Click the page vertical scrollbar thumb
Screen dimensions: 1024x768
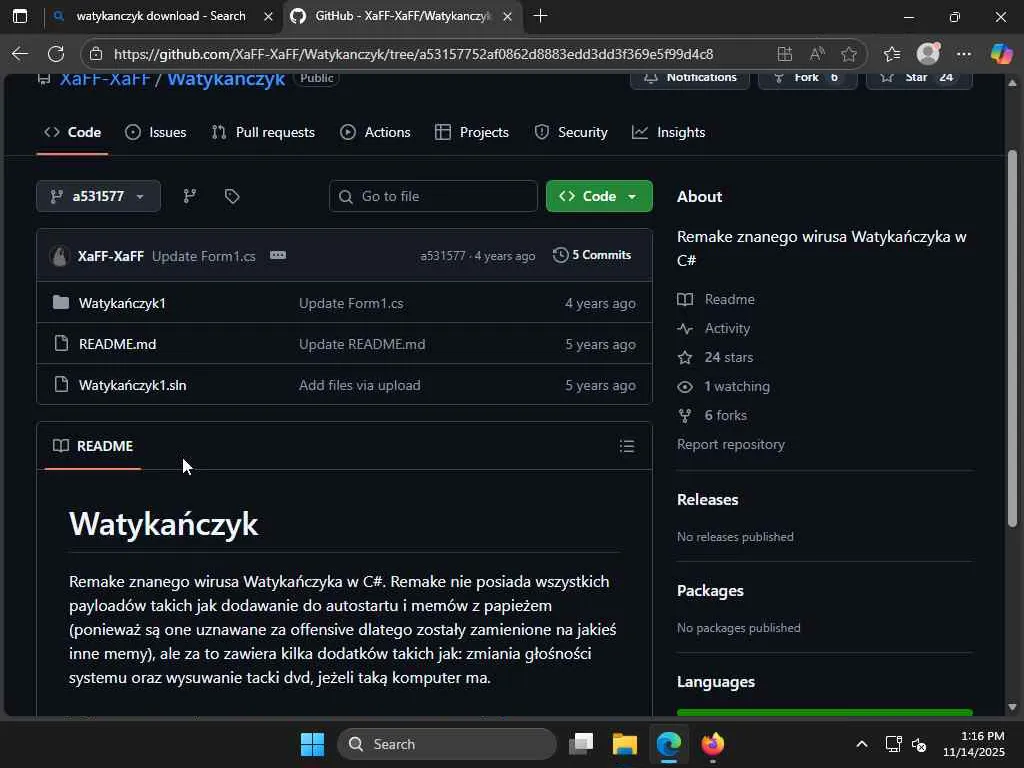pos(1012,338)
